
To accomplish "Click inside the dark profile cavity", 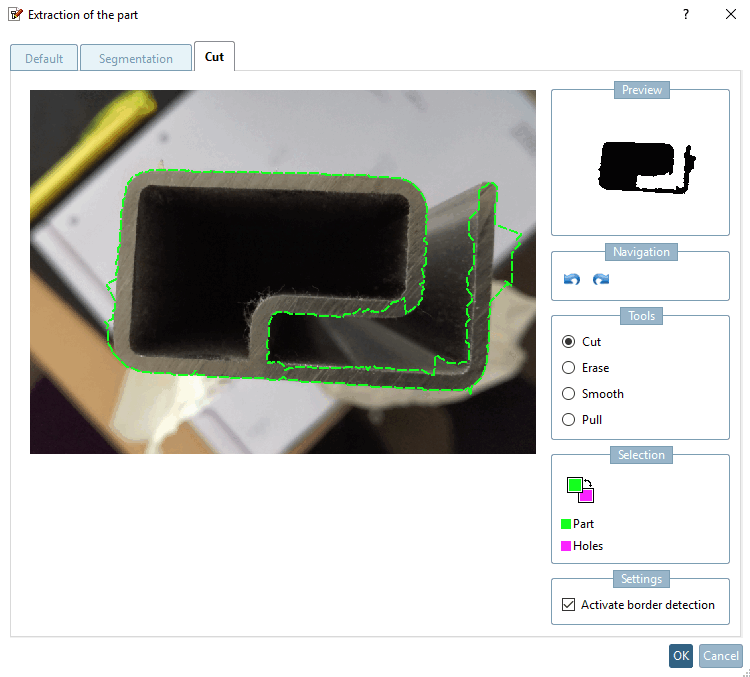I will [x=268, y=239].
